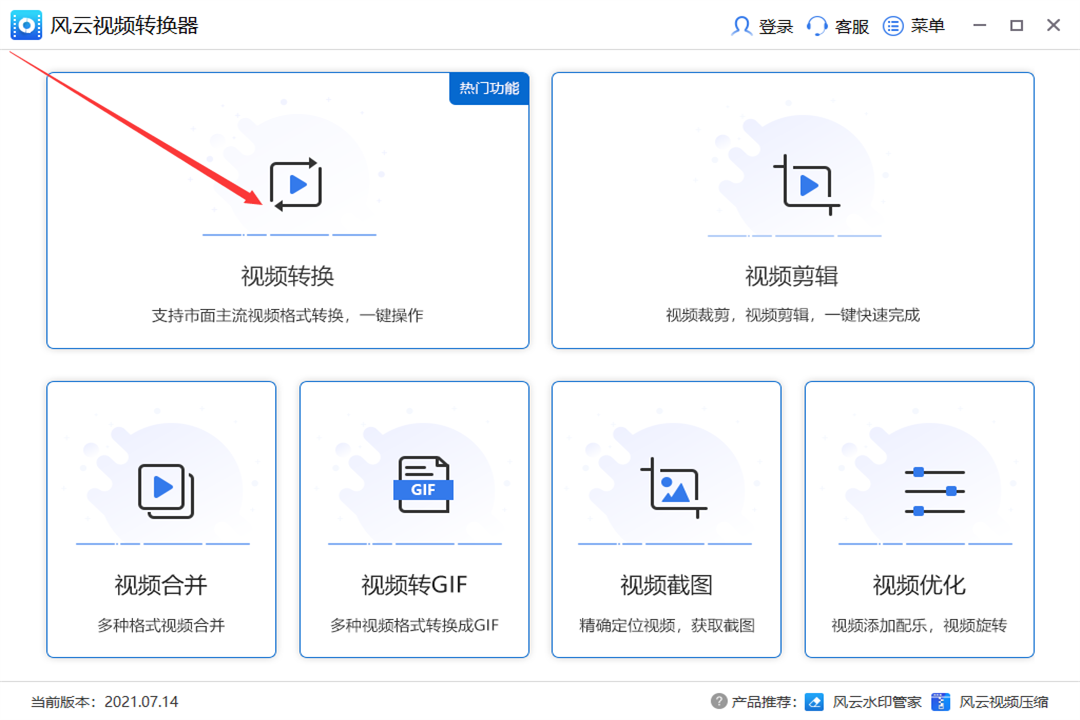This screenshot has height=720, width=1080.
Task: Click the GIF file icon
Action: click(423, 484)
